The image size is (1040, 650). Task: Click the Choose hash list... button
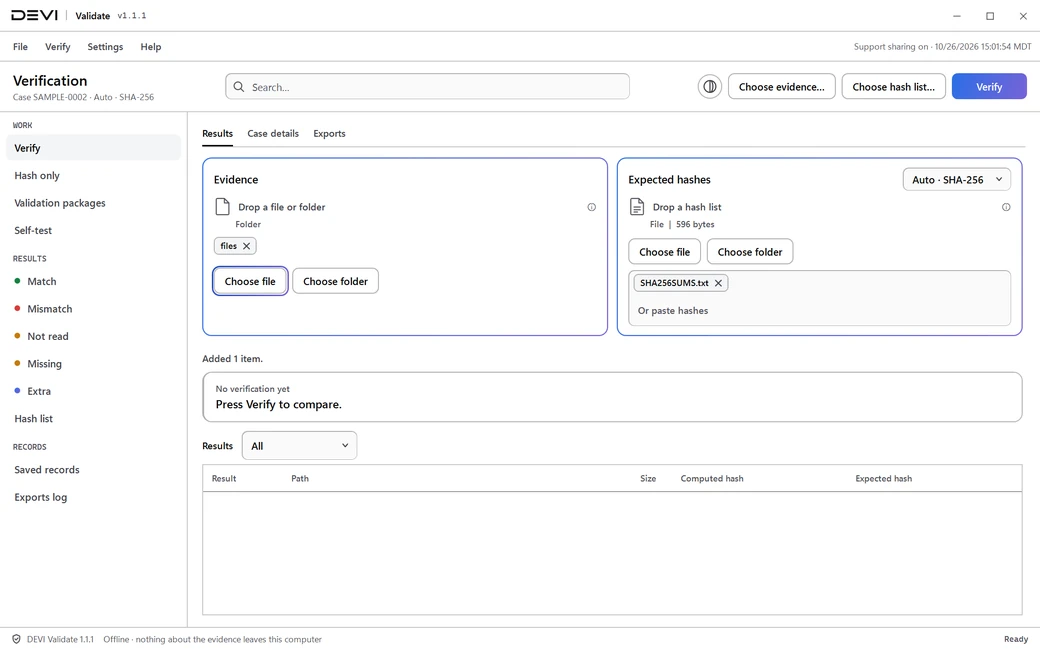pos(893,87)
